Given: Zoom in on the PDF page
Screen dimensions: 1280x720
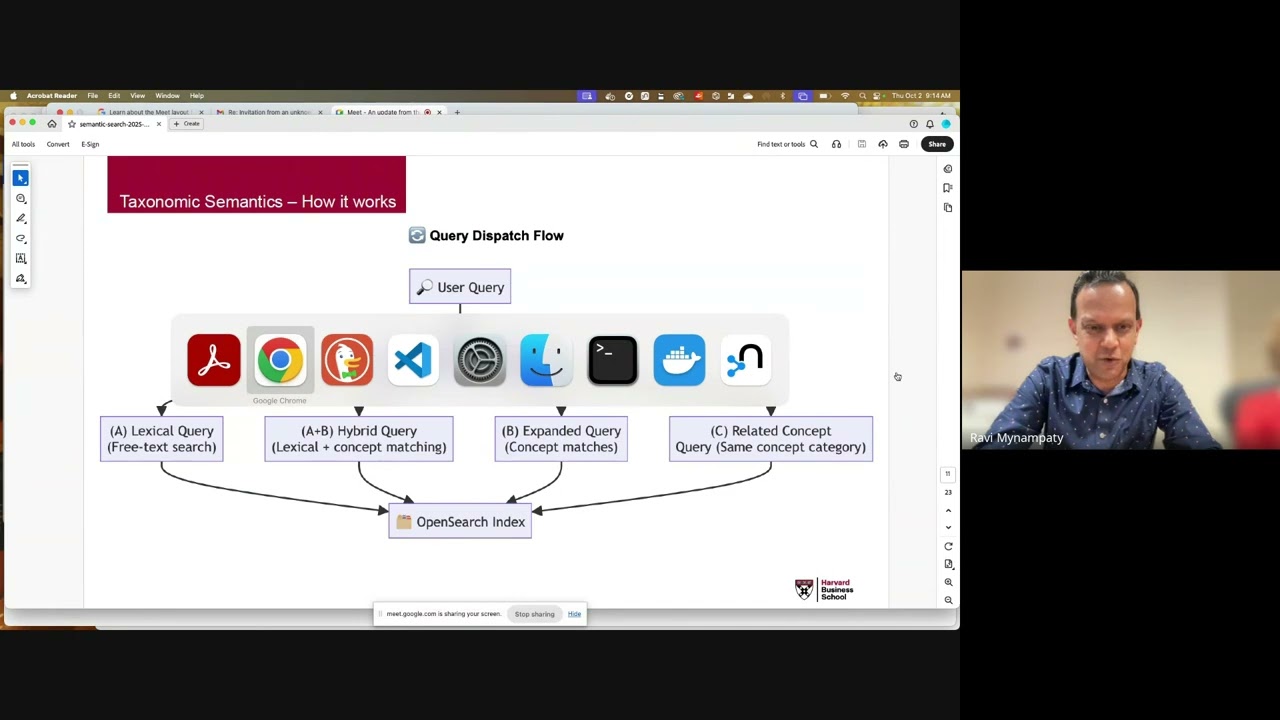Looking at the screenshot, I should tap(948, 582).
